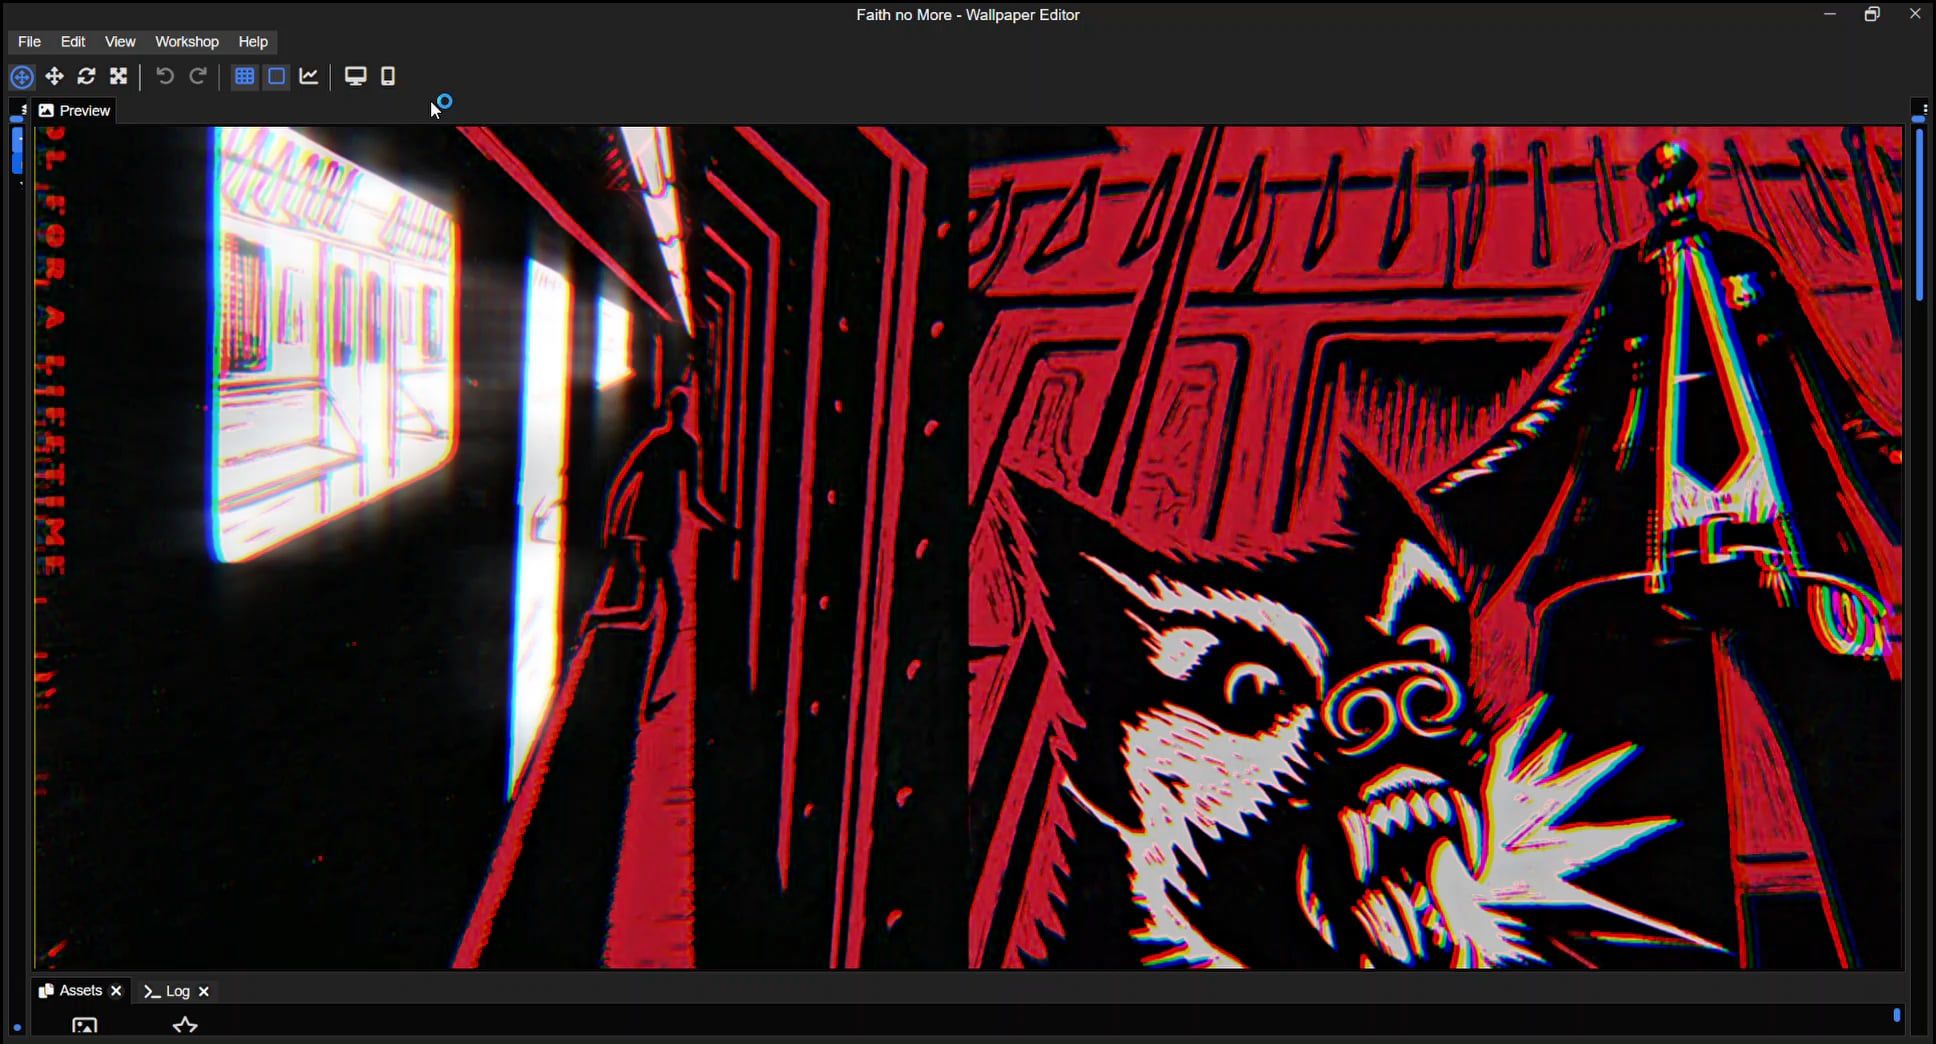Open the Help menu
This screenshot has width=1936, height=1044.
point(253,41)
